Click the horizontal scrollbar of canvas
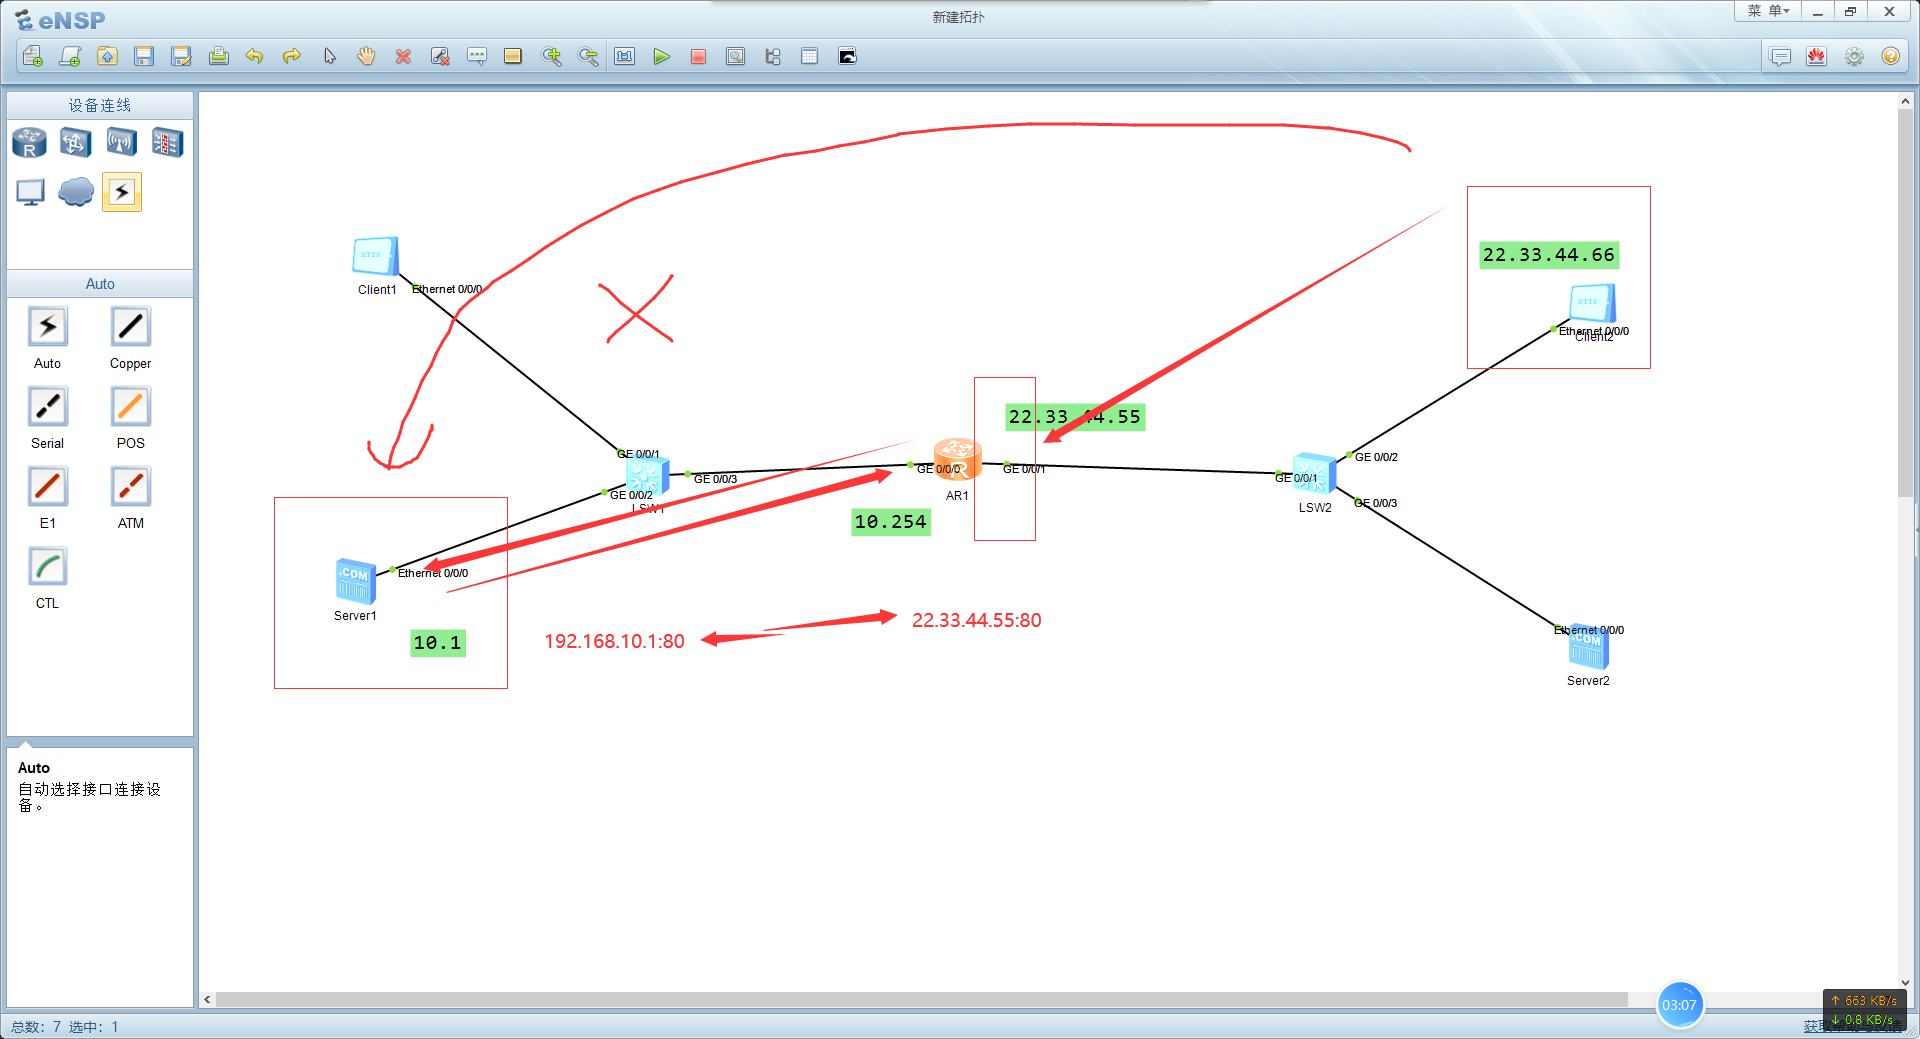This screenshot has width=1920, height=1039. (921, 999)
